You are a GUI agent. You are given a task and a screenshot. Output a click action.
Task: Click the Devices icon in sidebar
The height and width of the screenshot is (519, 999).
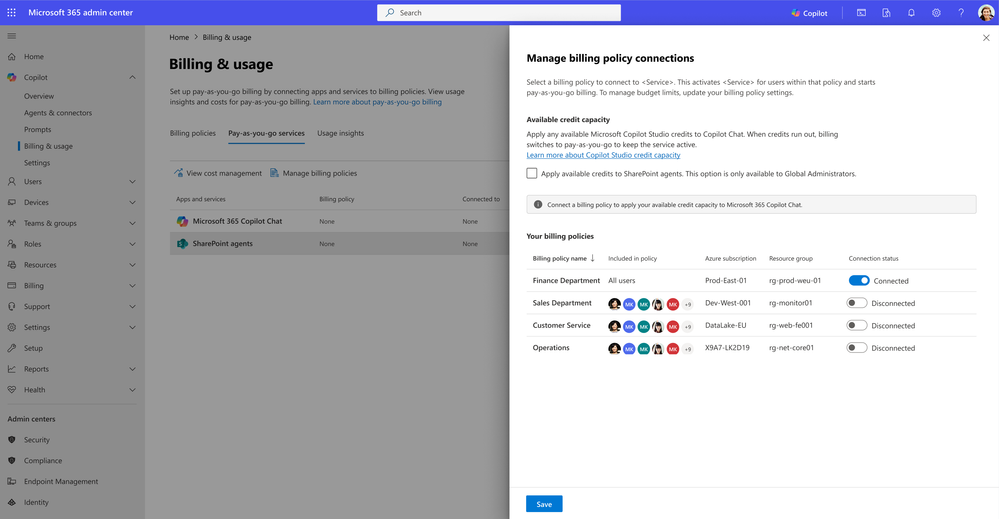coord(11,203)
